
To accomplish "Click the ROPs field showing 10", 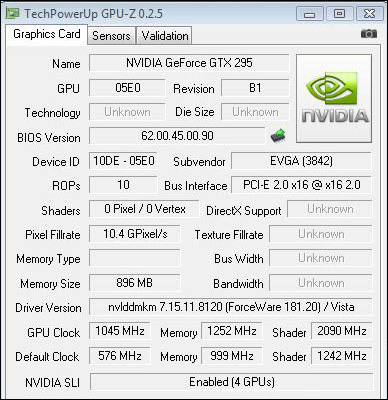I will point(123,185).
